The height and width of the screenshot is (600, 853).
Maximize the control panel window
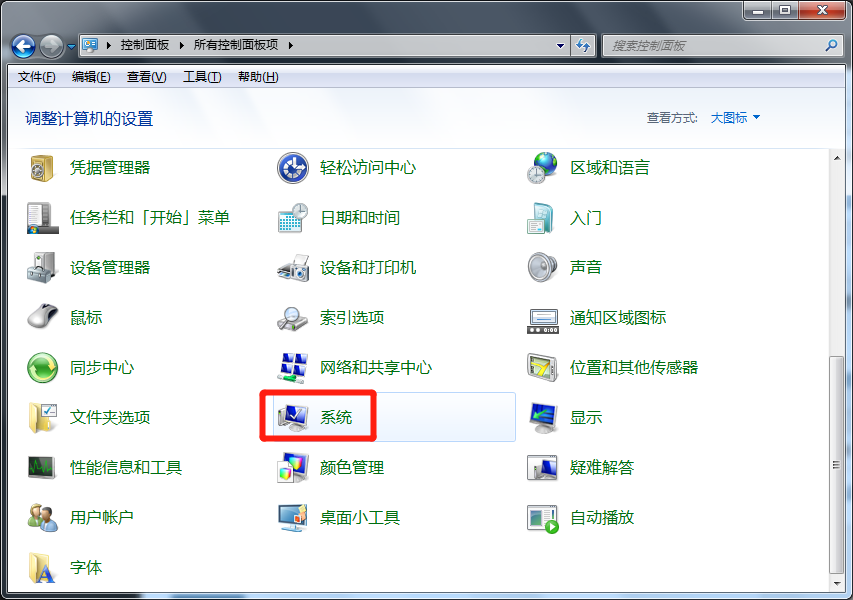coord(785,10)
